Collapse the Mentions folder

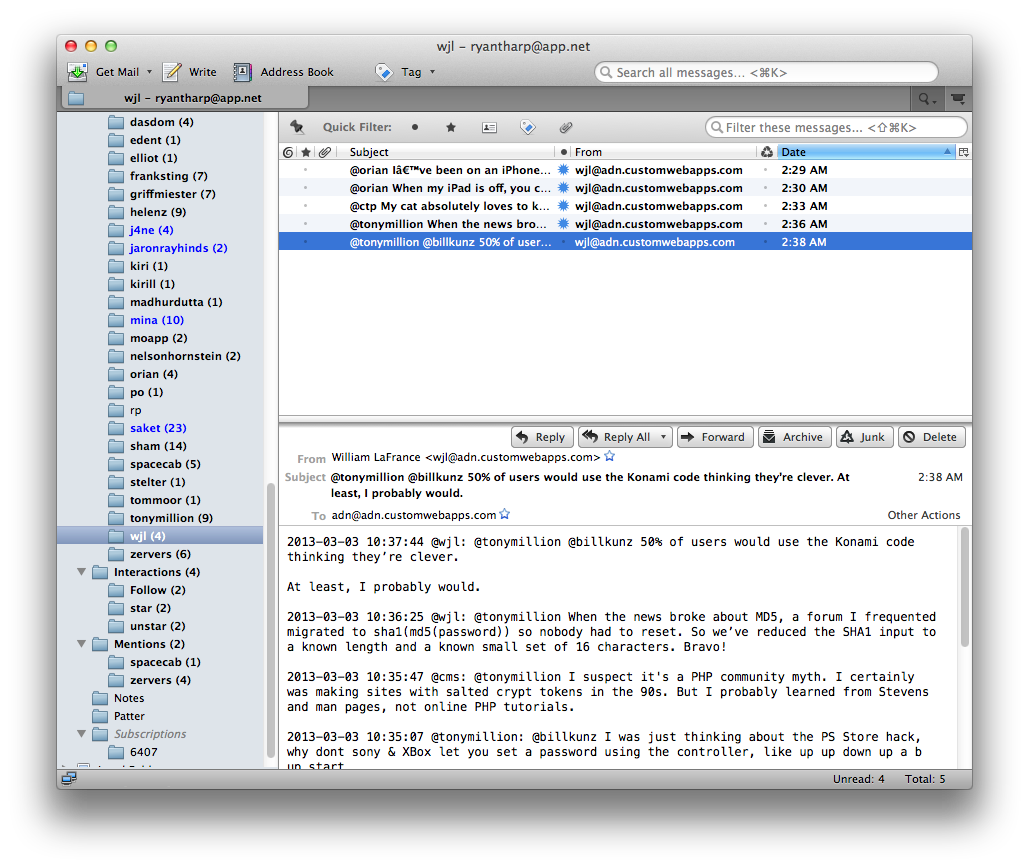tap(81, 644)
